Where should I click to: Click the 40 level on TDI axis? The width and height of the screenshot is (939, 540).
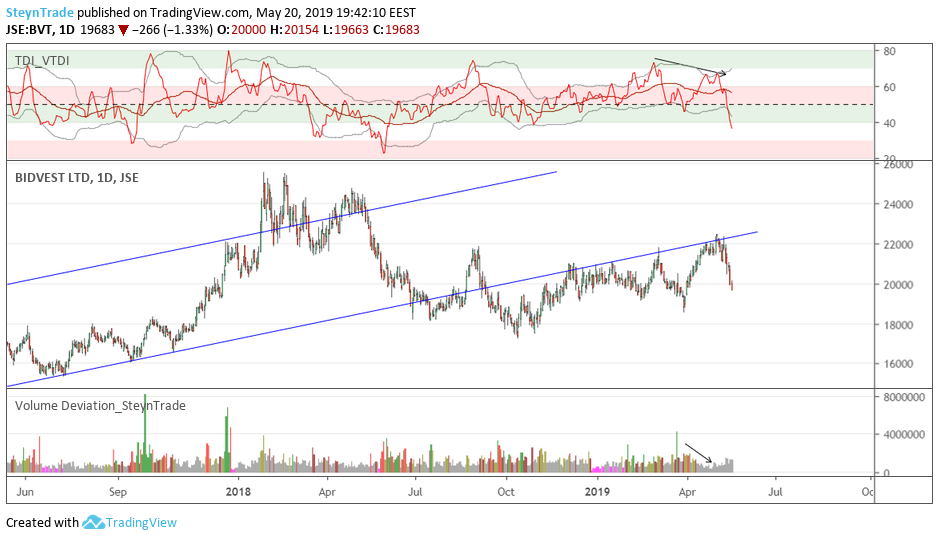pos(889,123)
